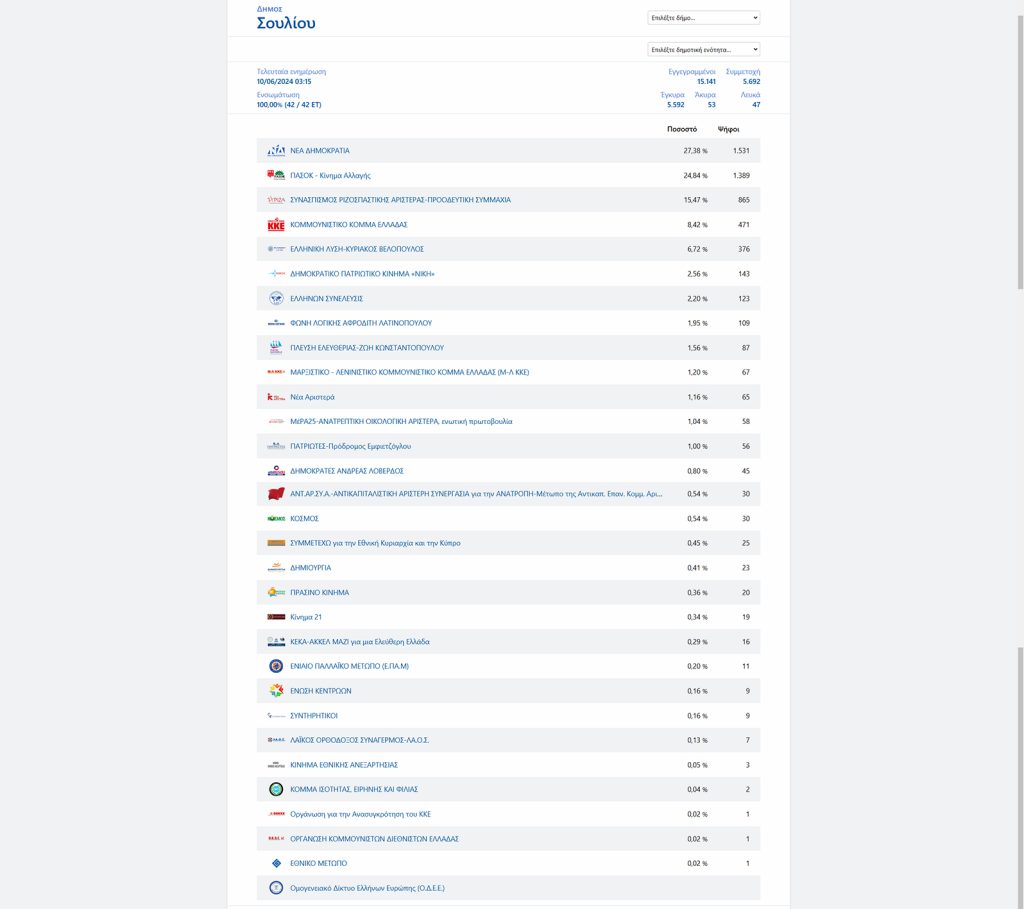Click the Ε.ΠΑ.Μ round logo
The width and height of the screenshot is (1024, 909).
point(276,666)
